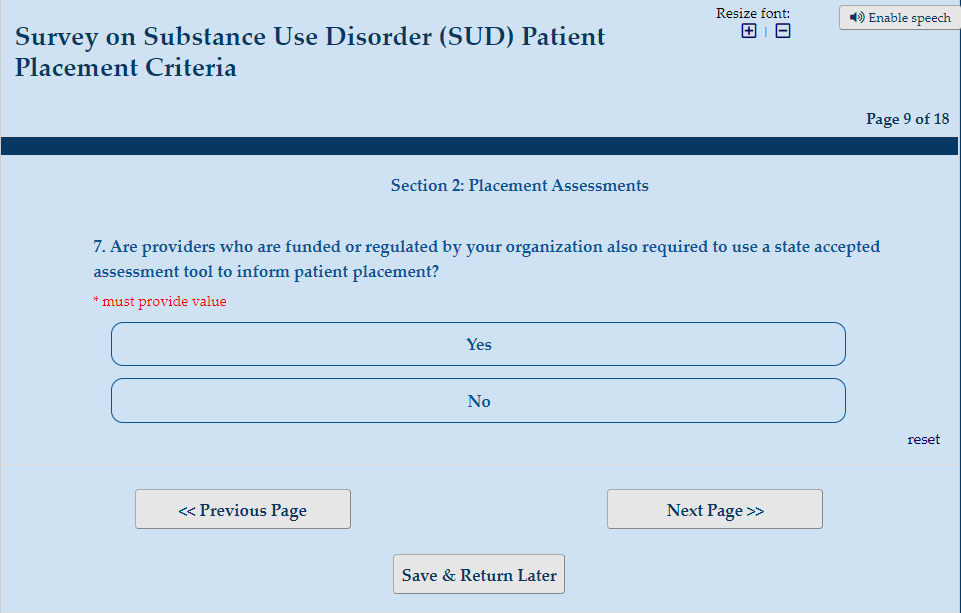Increase font size with the plus icon
Image resolution: width=961 pixels, height=613 pixels.
point(749,31)
